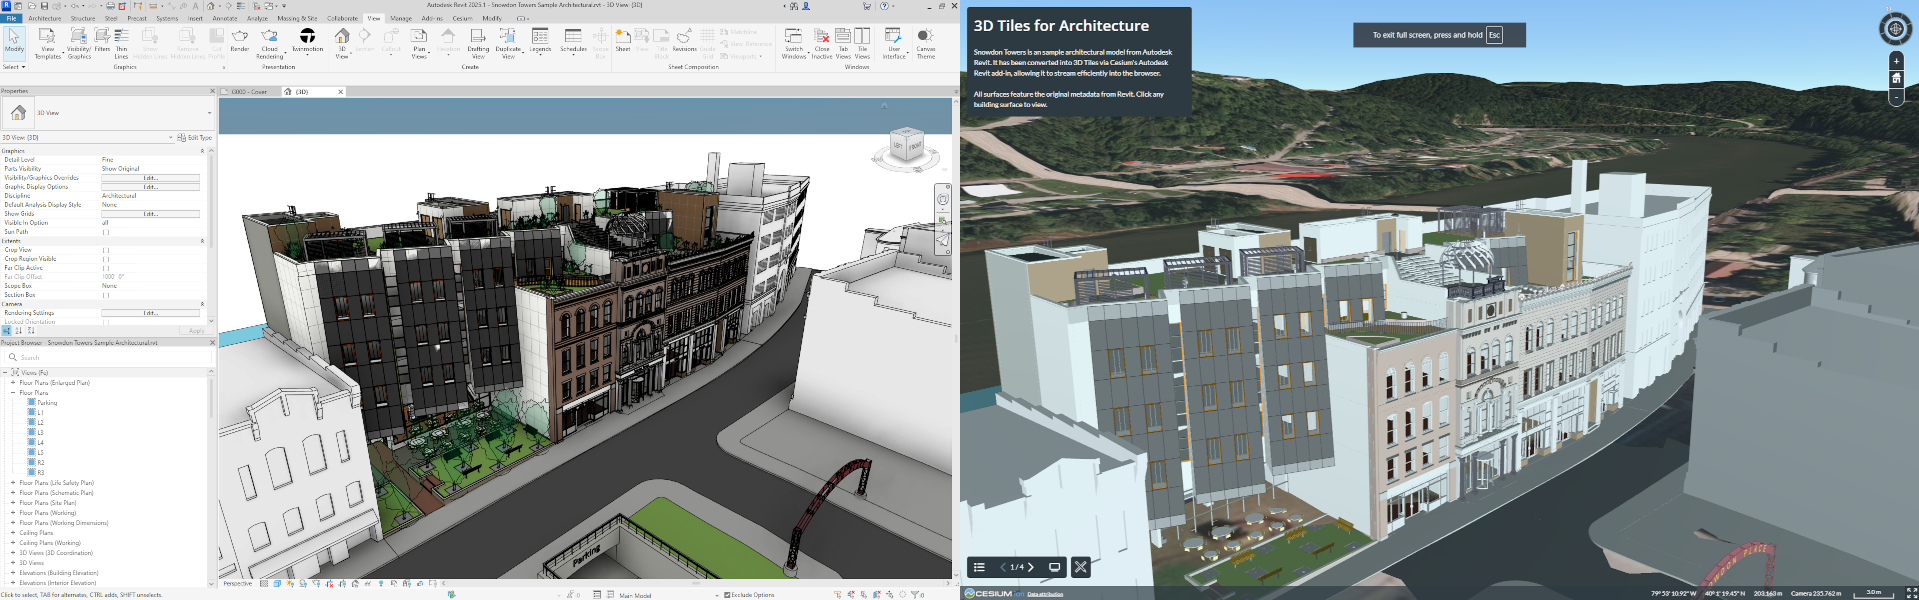Open the 3D View type dropdown
The width and height of the screenshot is (1919, 600).
pos(209,113)
